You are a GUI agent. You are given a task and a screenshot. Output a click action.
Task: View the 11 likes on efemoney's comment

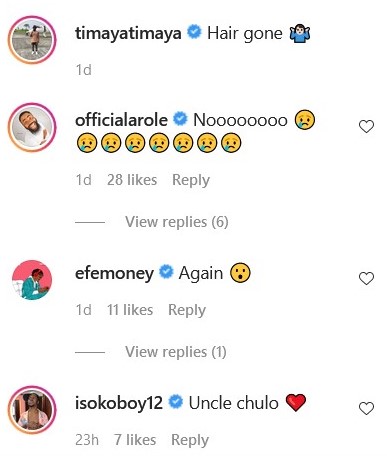pos(130,310)
